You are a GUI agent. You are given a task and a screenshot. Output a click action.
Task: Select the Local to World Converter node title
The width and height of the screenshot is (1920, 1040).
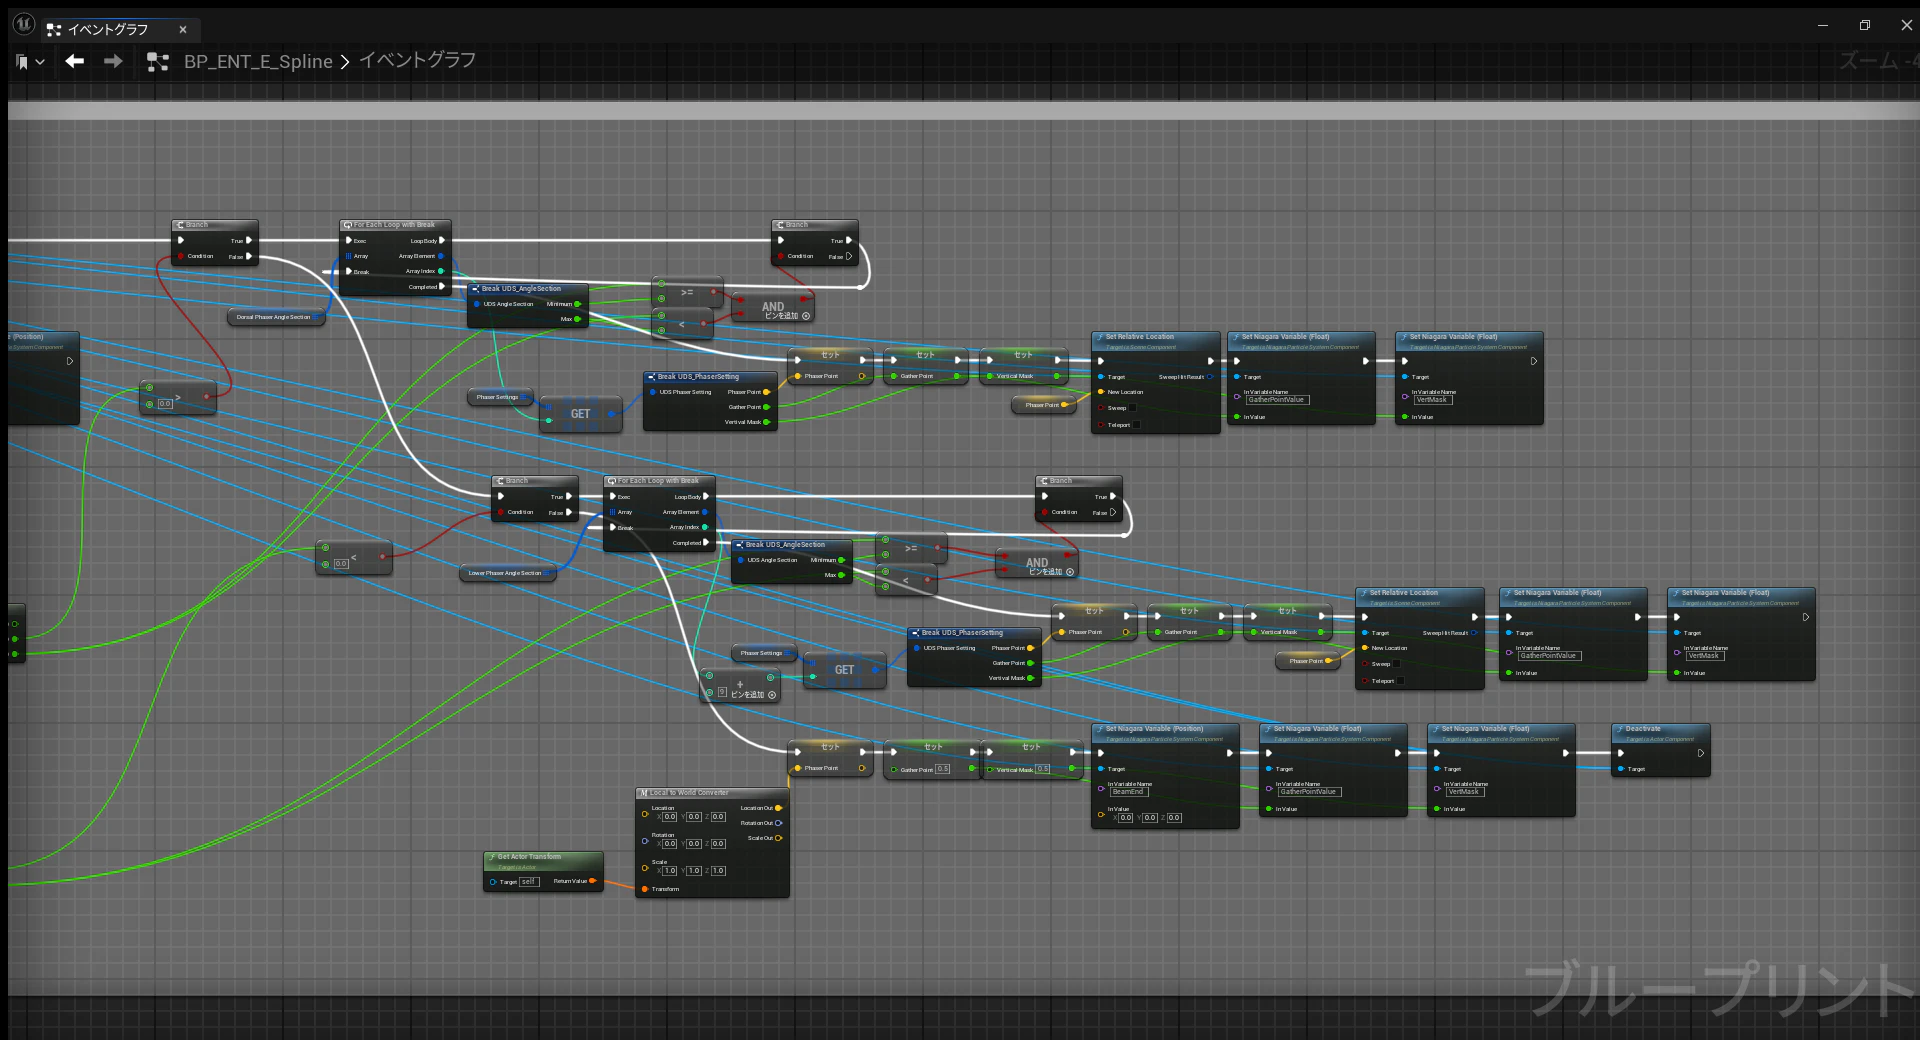pos(689,793)
